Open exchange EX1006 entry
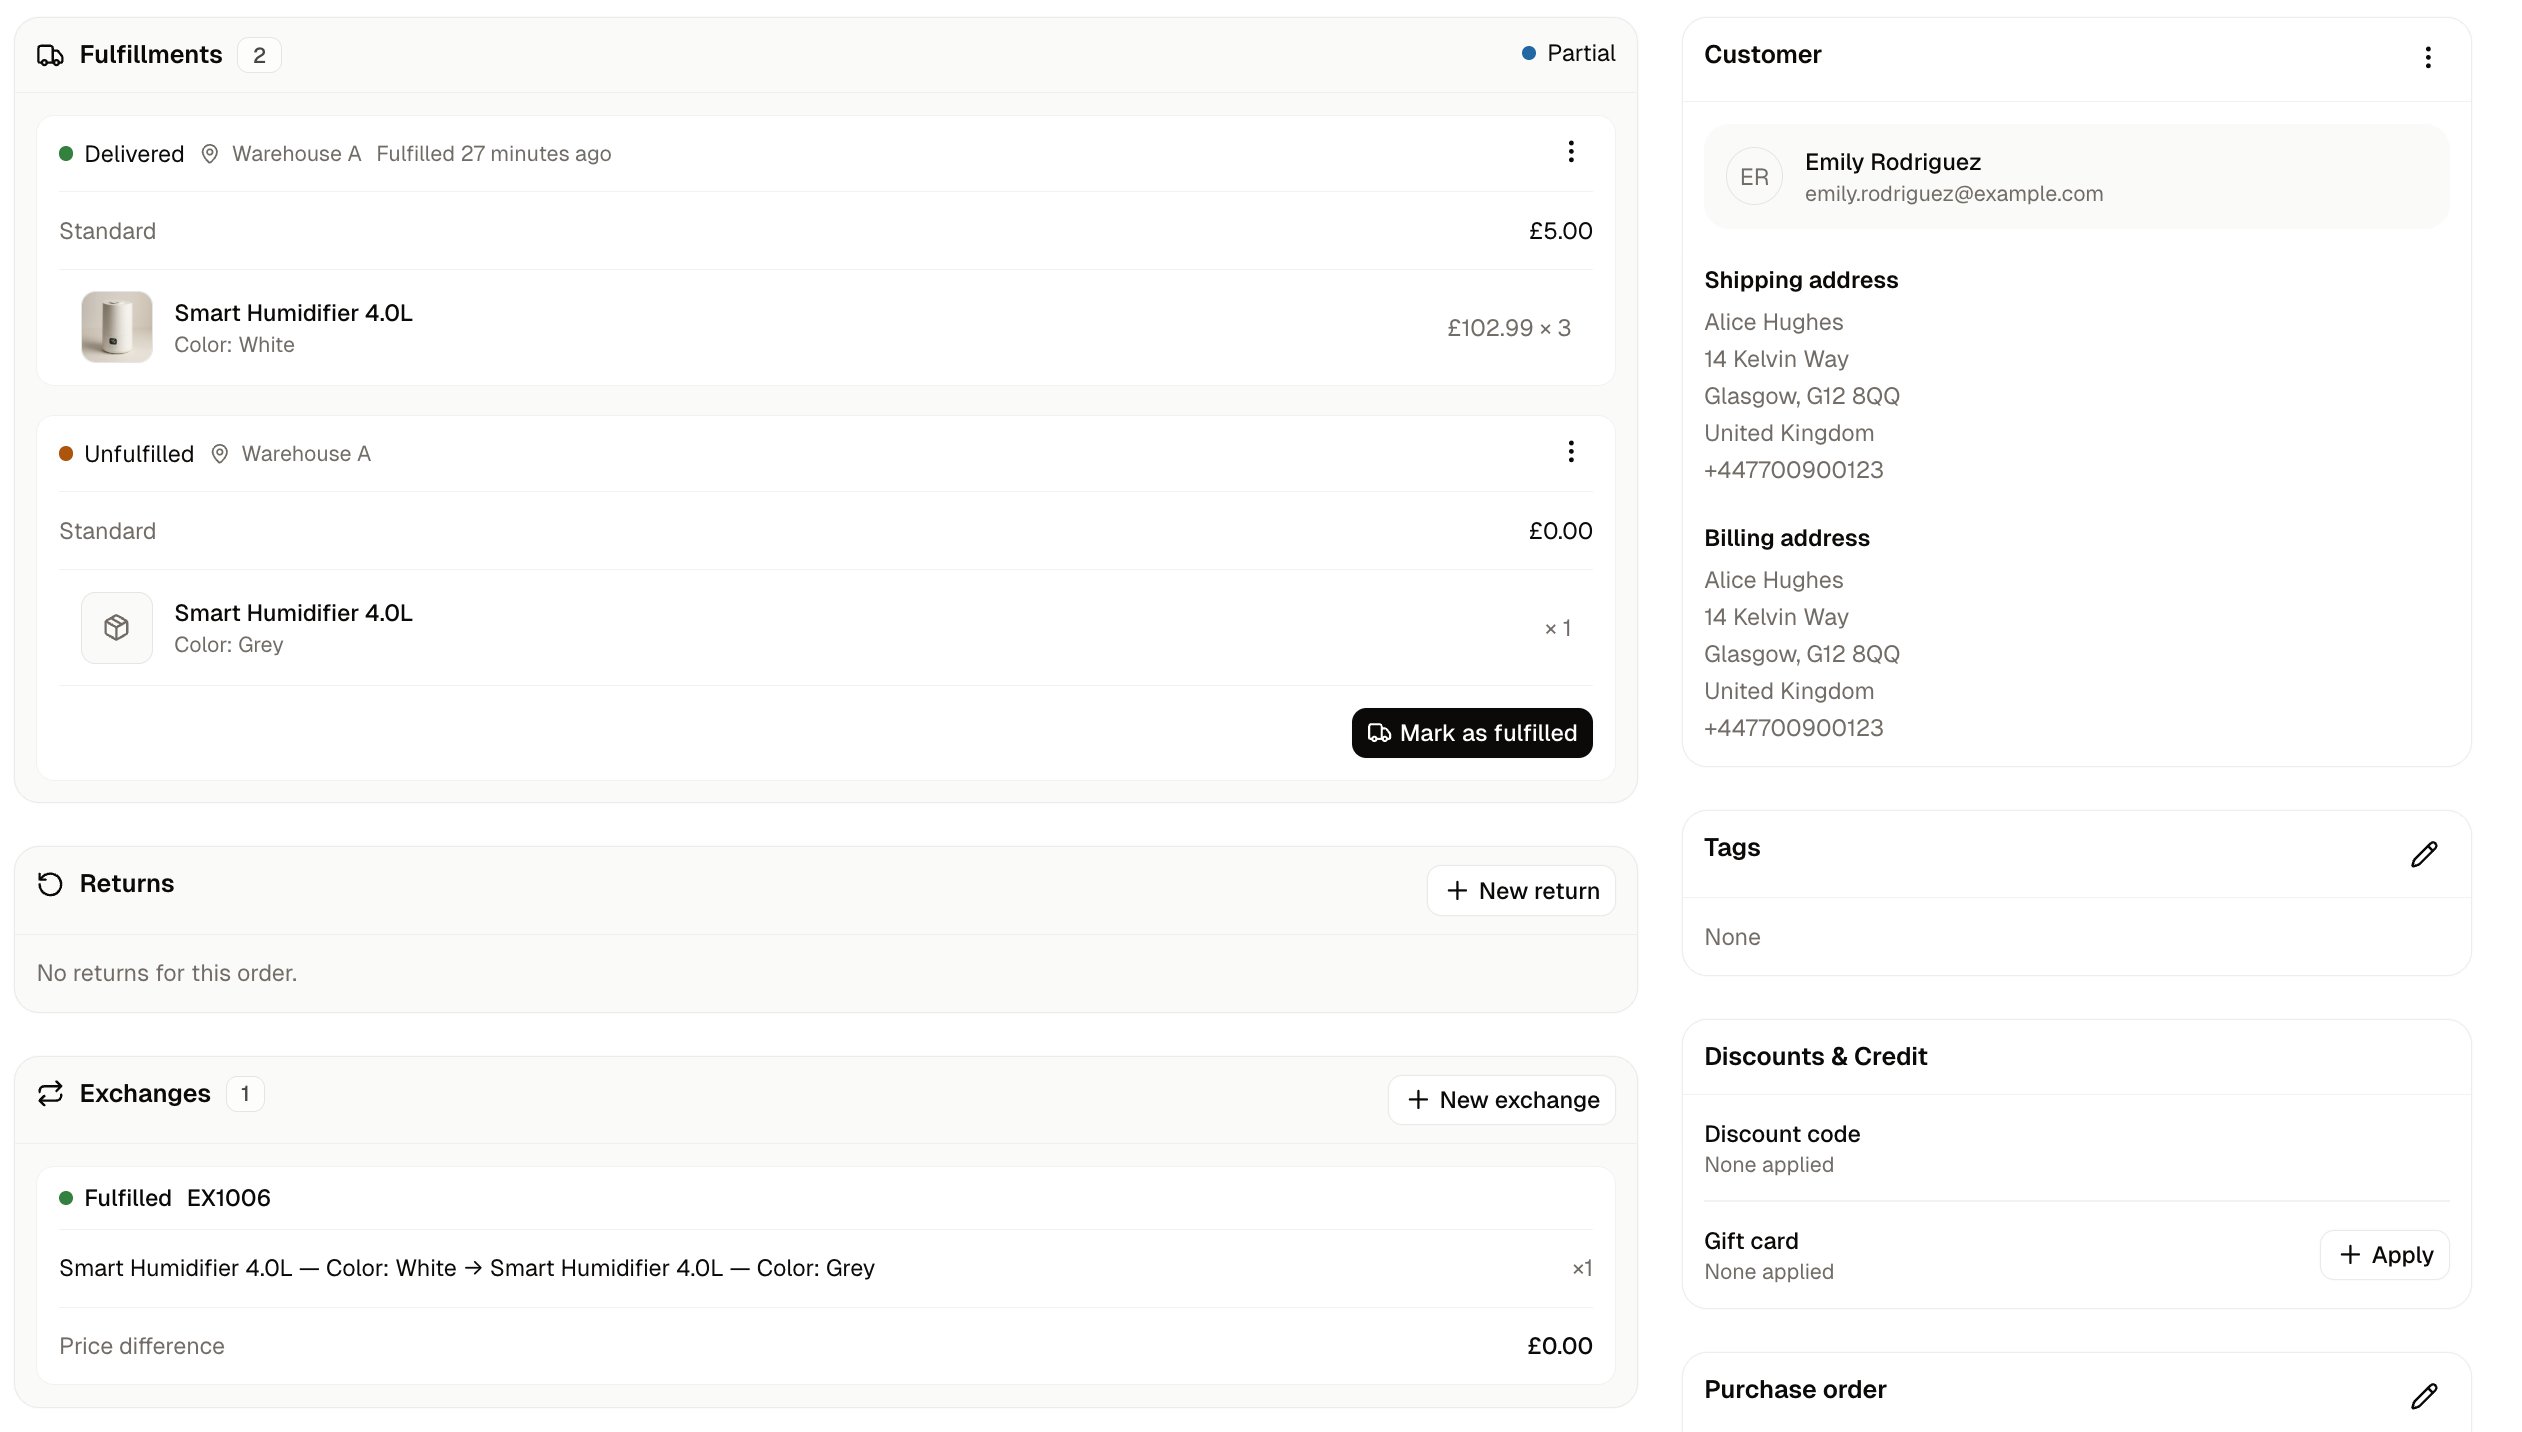The height and width of the screenshot is (1432, 2522). 826,1198
